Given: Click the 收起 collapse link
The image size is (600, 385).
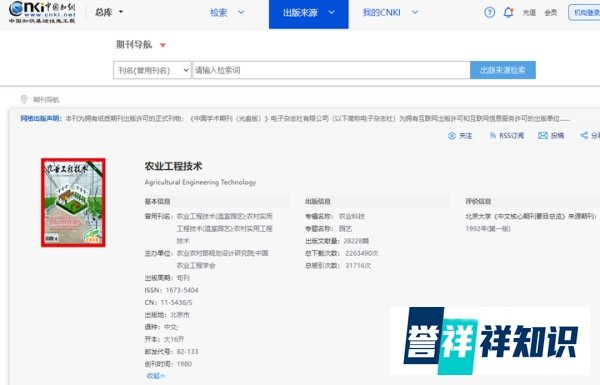Looking at the screenshot, I should (x=156, y=376).
